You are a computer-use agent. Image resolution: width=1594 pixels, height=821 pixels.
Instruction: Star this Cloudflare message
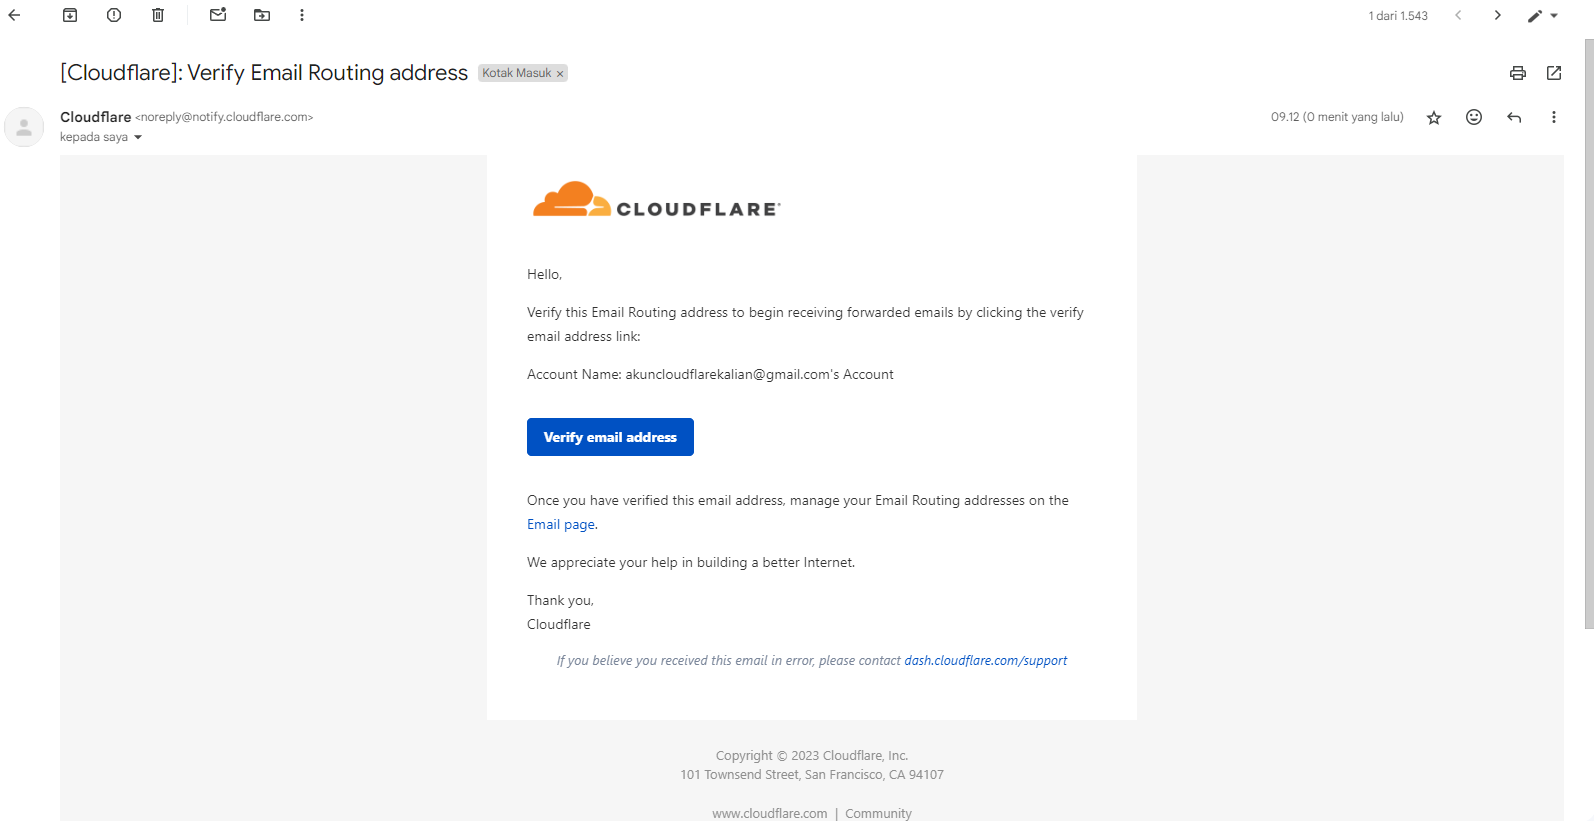pos(1434,118)
